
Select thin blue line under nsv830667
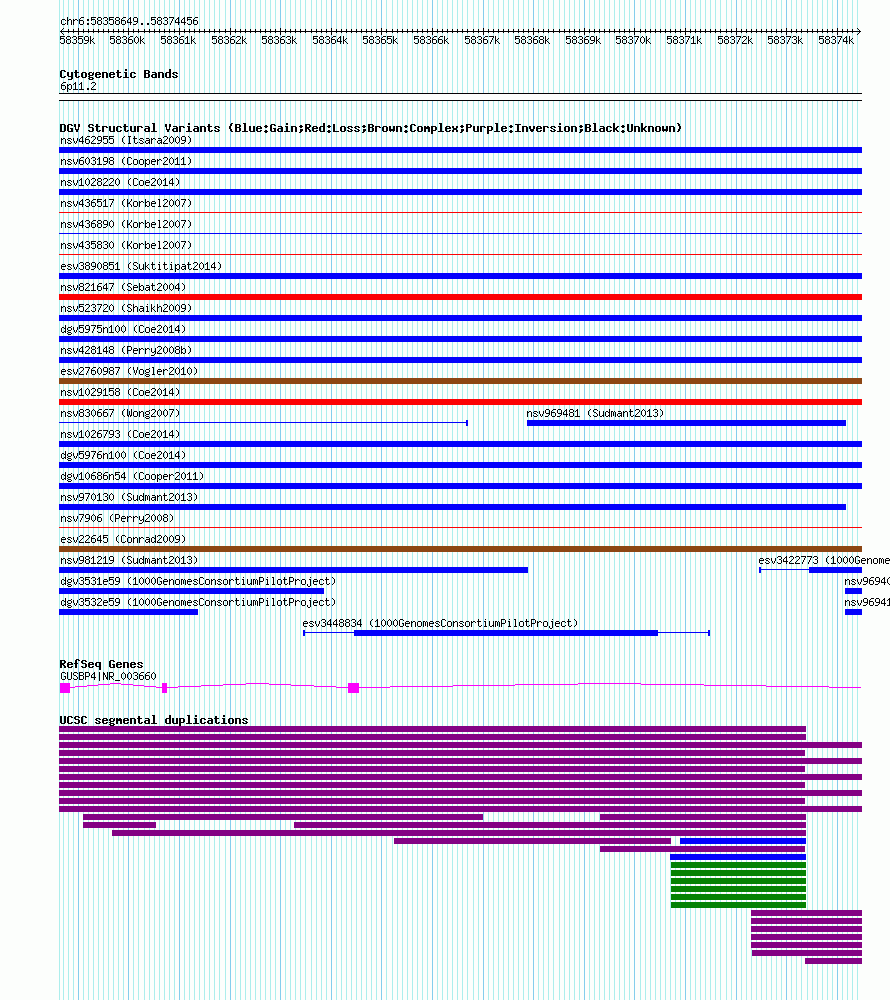tap(263, 423)
